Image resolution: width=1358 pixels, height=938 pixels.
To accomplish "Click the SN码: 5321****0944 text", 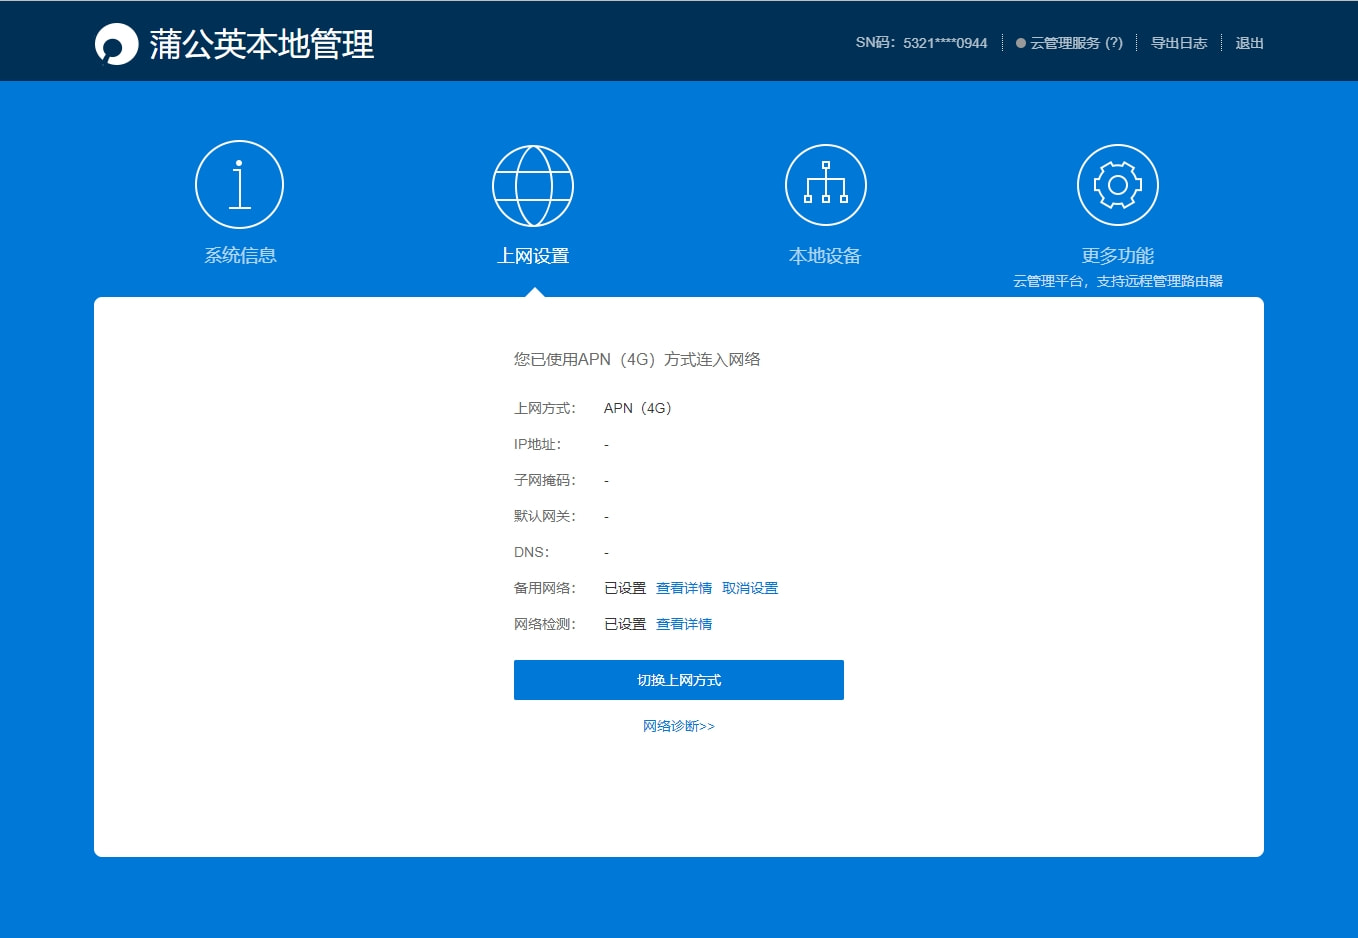I will 921,43.
